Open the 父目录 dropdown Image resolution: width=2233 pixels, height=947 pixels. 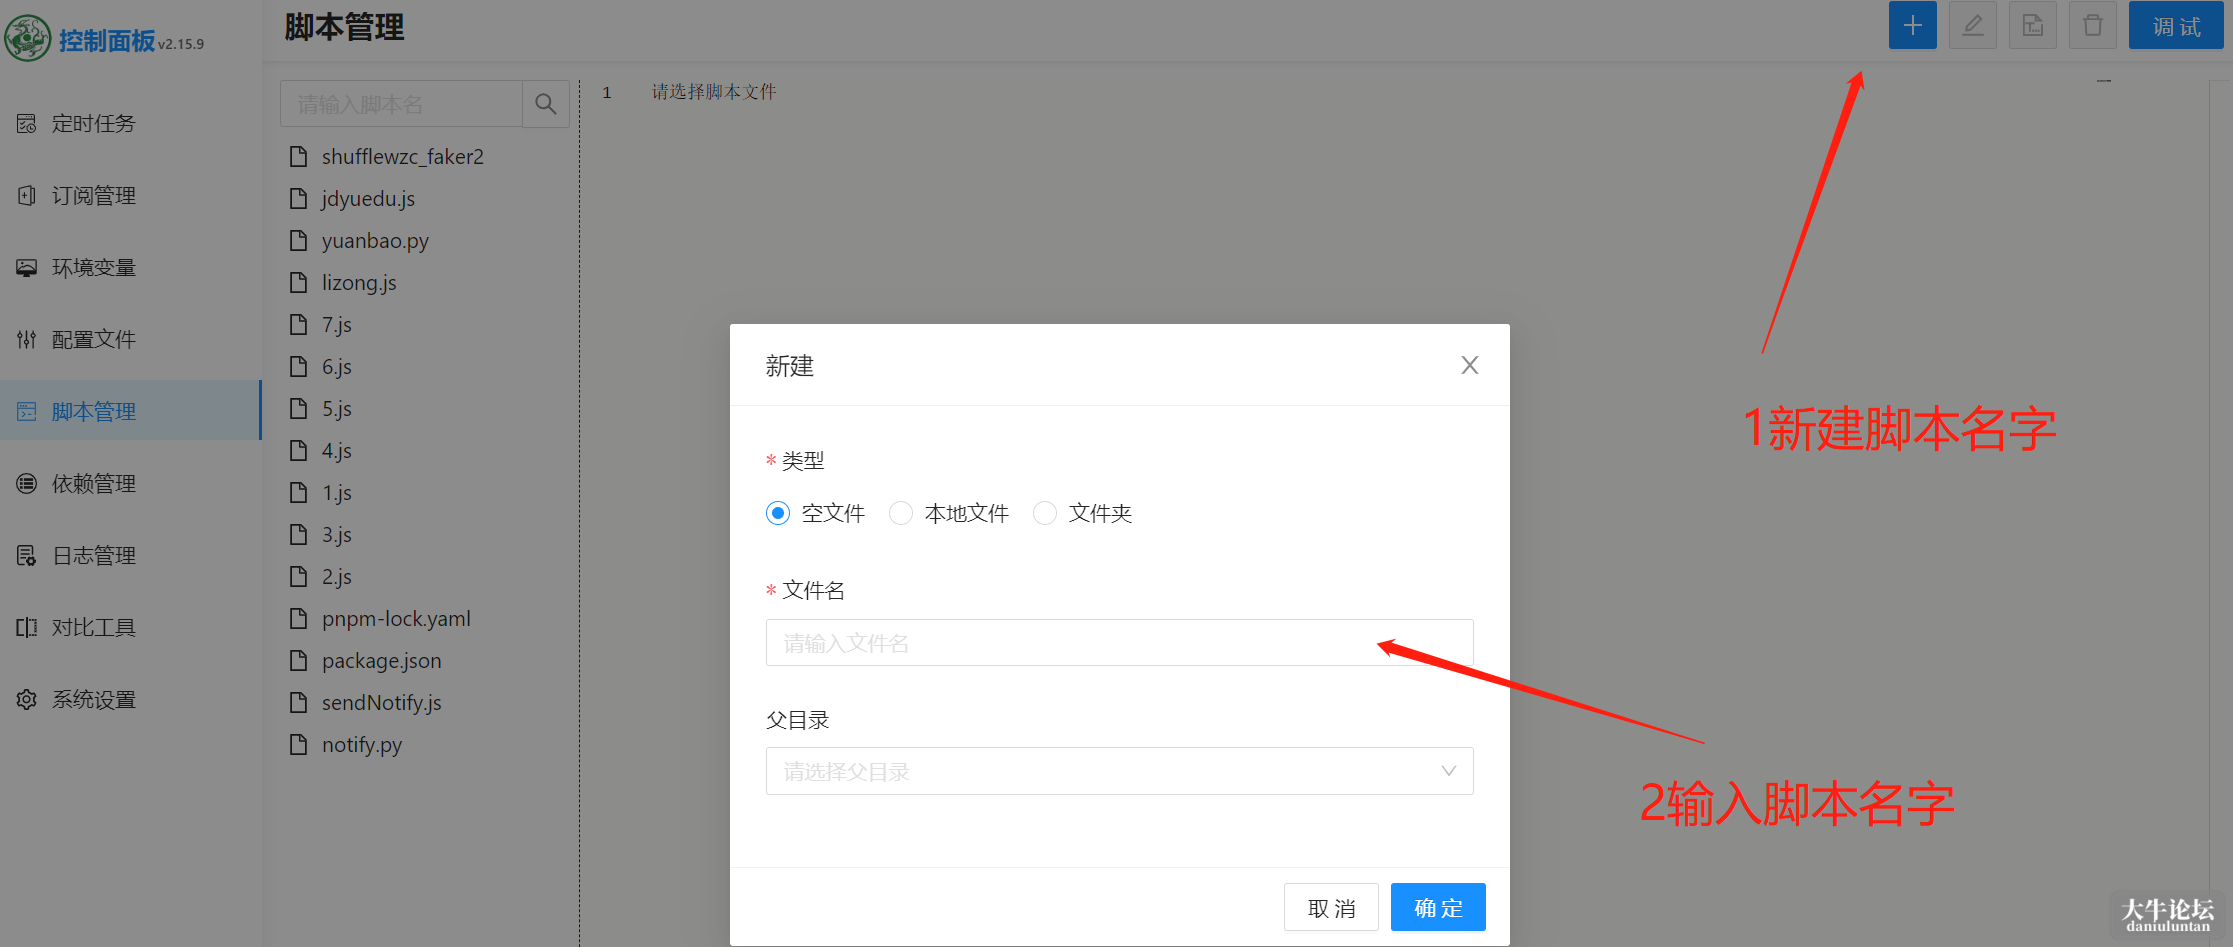pyautogui.click(x=1119, y=771)
